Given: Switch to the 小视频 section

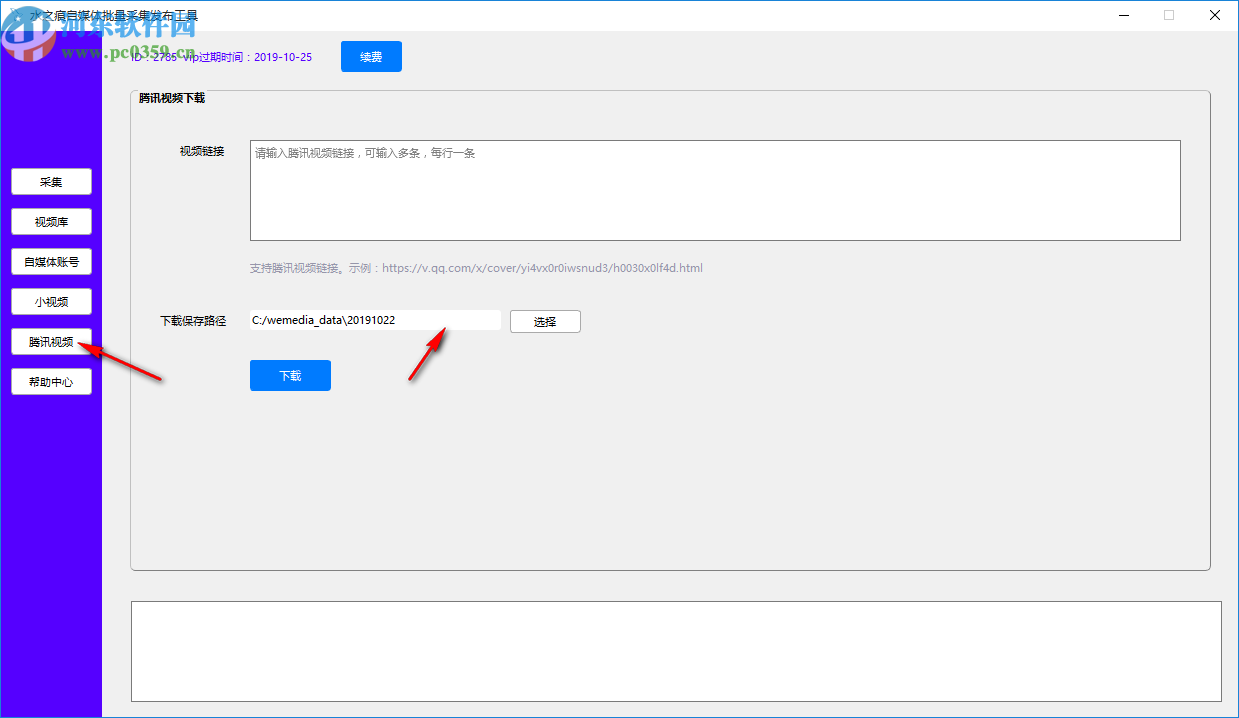Looking at the screenshot, I should click(x=51, y=302).
